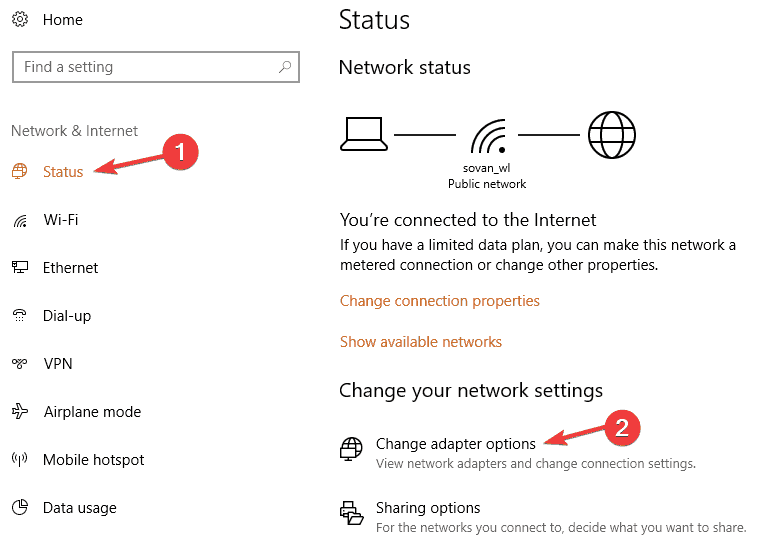This screenshot has height=546, width=767.
Task: Open Sharing options
Action: point(428,508)
